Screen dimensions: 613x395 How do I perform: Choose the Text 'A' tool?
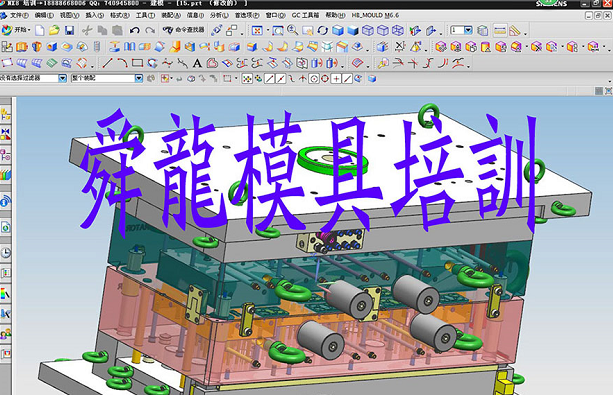(197, 63)
